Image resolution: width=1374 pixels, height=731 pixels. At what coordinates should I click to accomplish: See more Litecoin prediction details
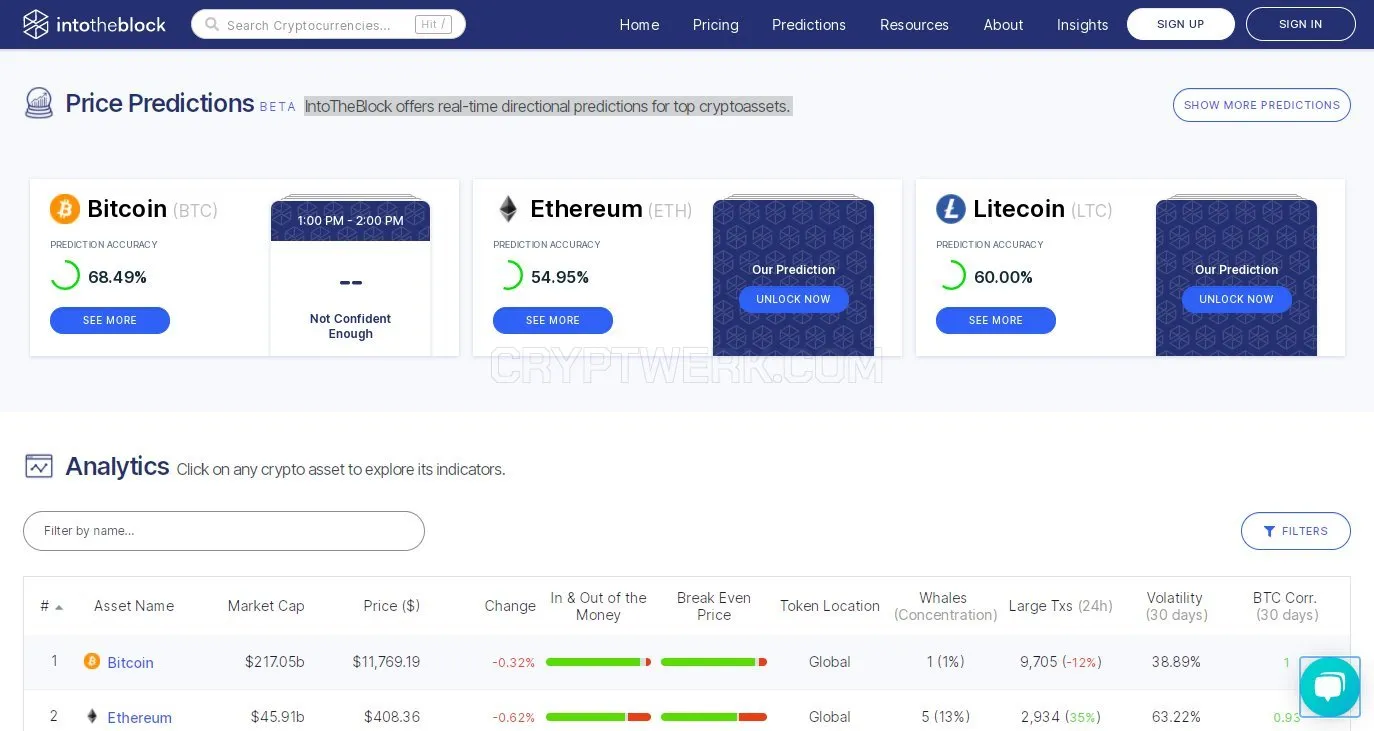[996, 320]
